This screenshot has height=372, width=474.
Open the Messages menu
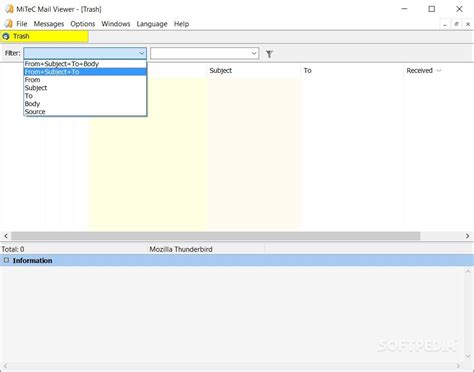tap(49, 24)
